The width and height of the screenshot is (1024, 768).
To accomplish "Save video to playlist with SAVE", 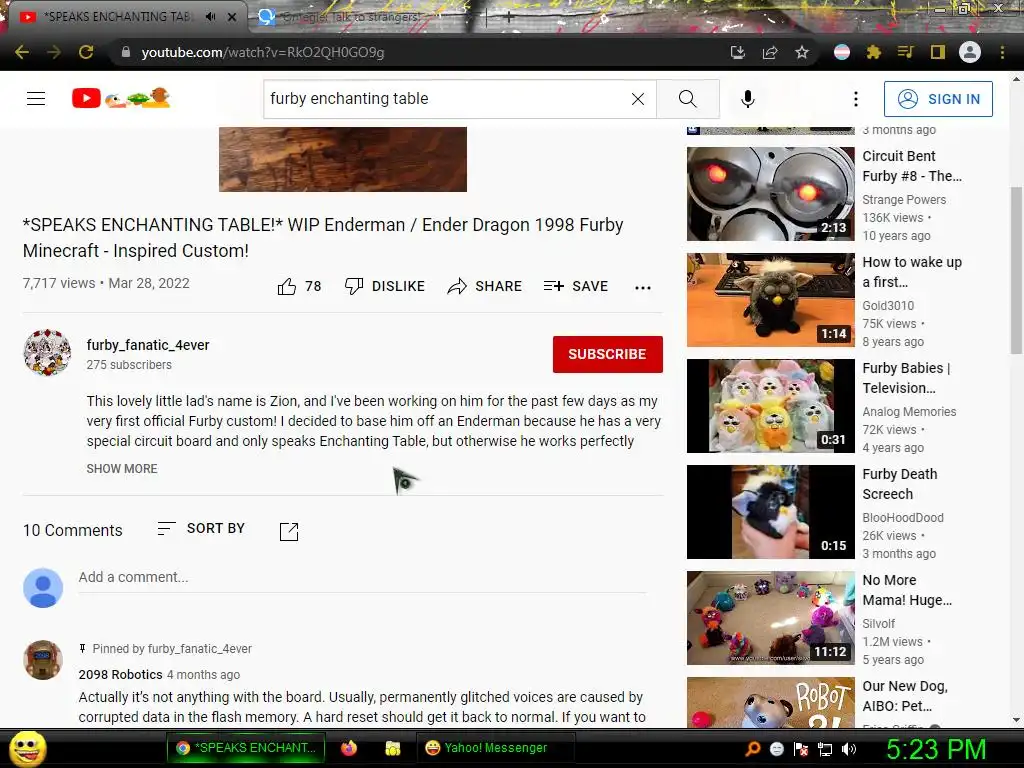I will tap(575, 286).
